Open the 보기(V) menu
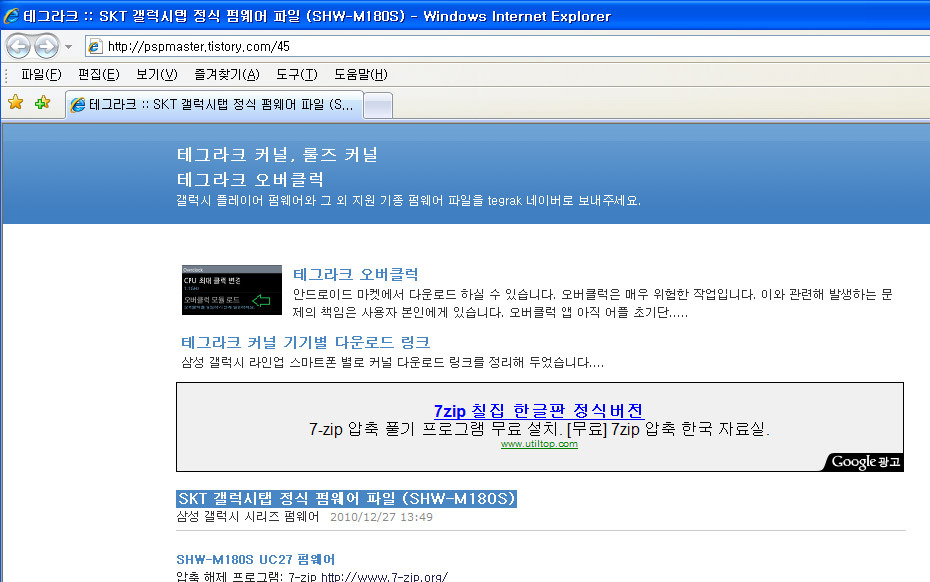 157,75
